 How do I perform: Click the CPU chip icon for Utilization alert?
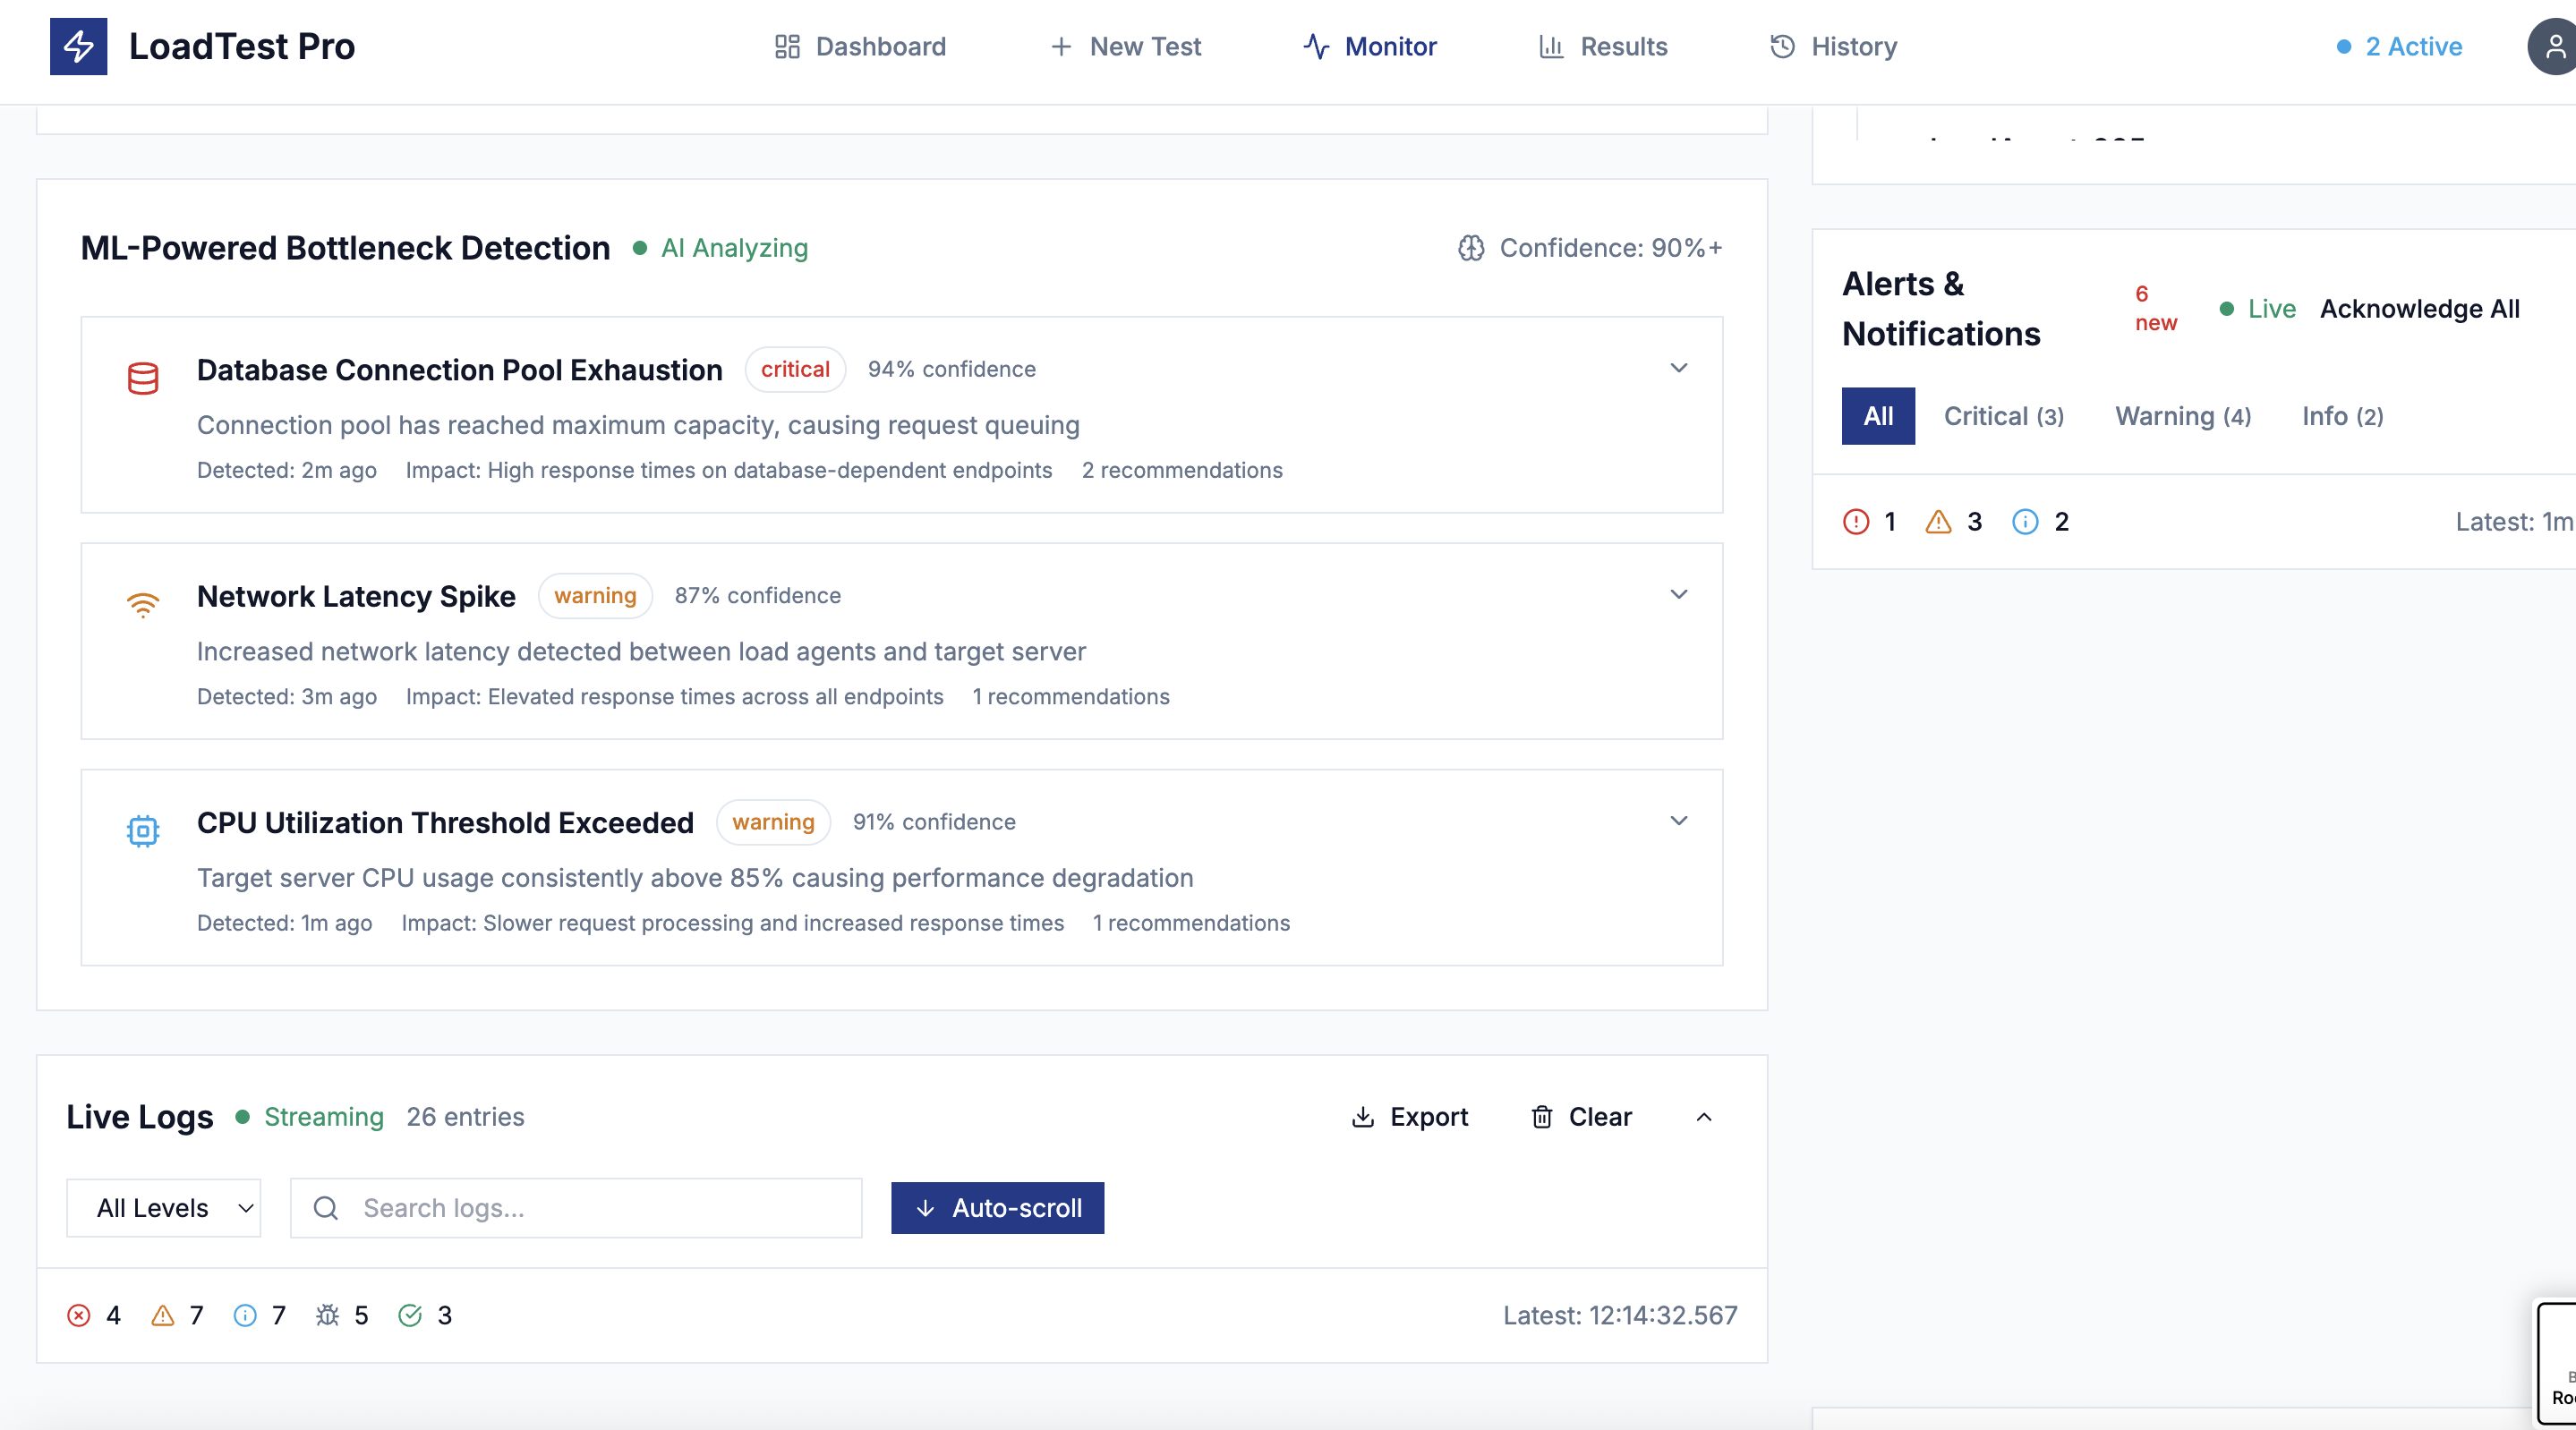pyautogui.click(x=143, y=830)
